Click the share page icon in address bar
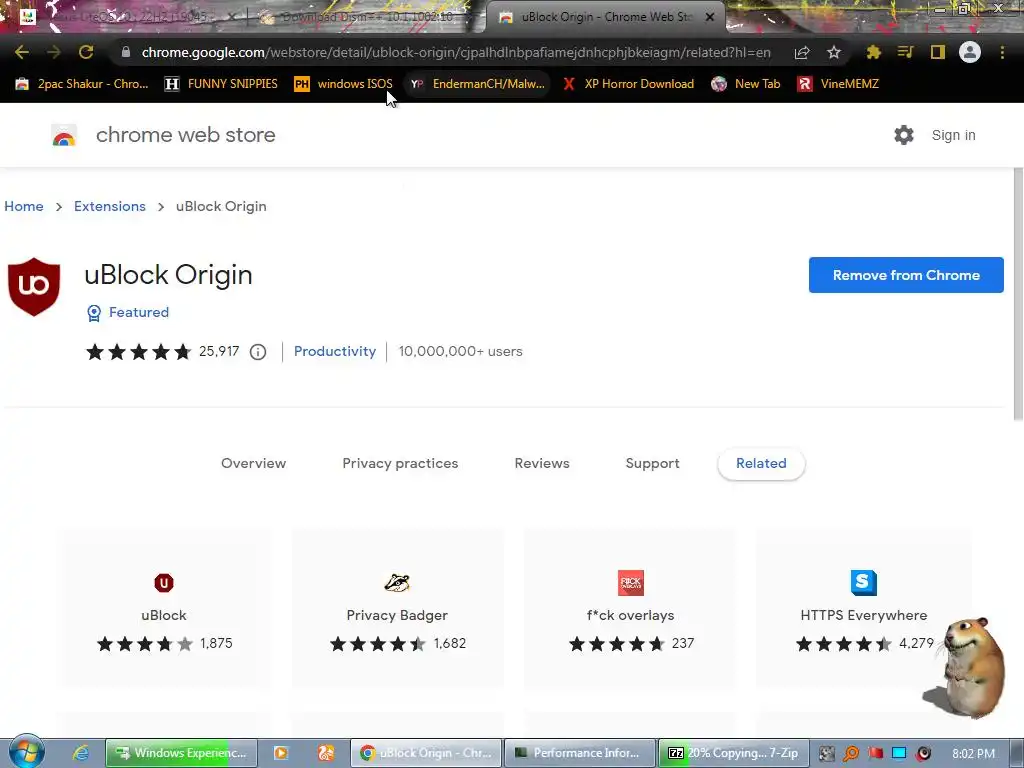1024x768 pixels. tap(802, 52)
